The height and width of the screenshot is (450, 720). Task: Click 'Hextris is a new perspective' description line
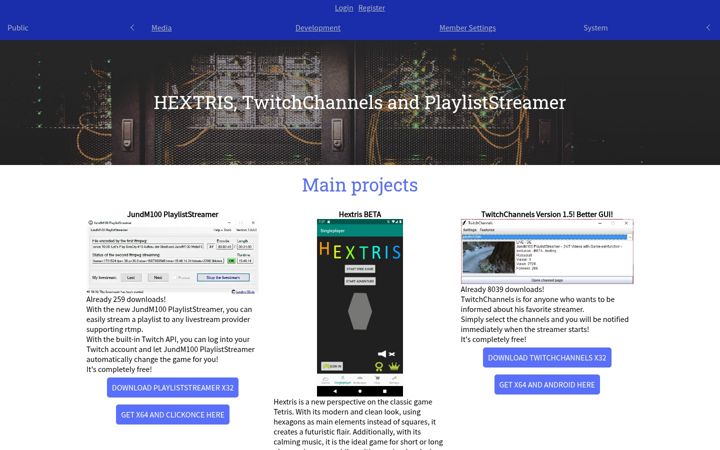pyautogui.click(x=353, y=402)
